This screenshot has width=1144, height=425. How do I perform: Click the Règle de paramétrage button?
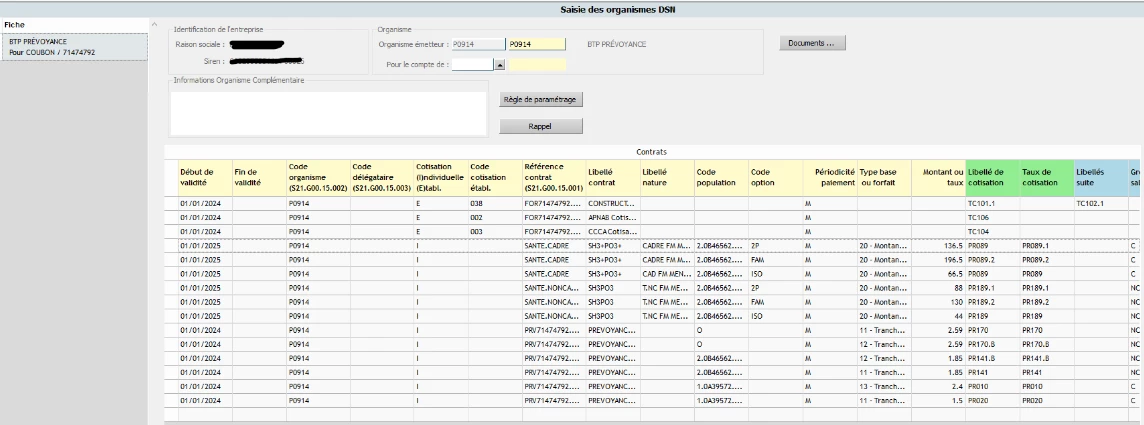pyautogui.click(x=541, y=99)
